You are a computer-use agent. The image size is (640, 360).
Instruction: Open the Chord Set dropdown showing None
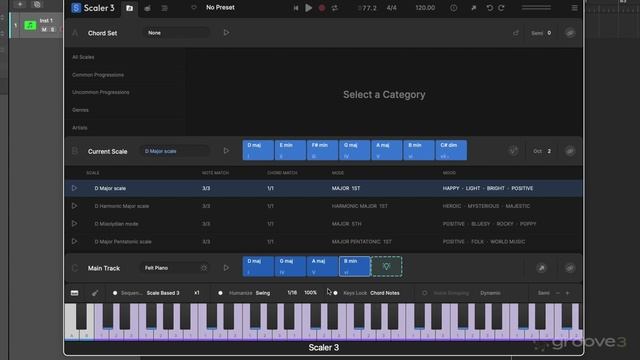pyautogui.click(x=176, y=33)
